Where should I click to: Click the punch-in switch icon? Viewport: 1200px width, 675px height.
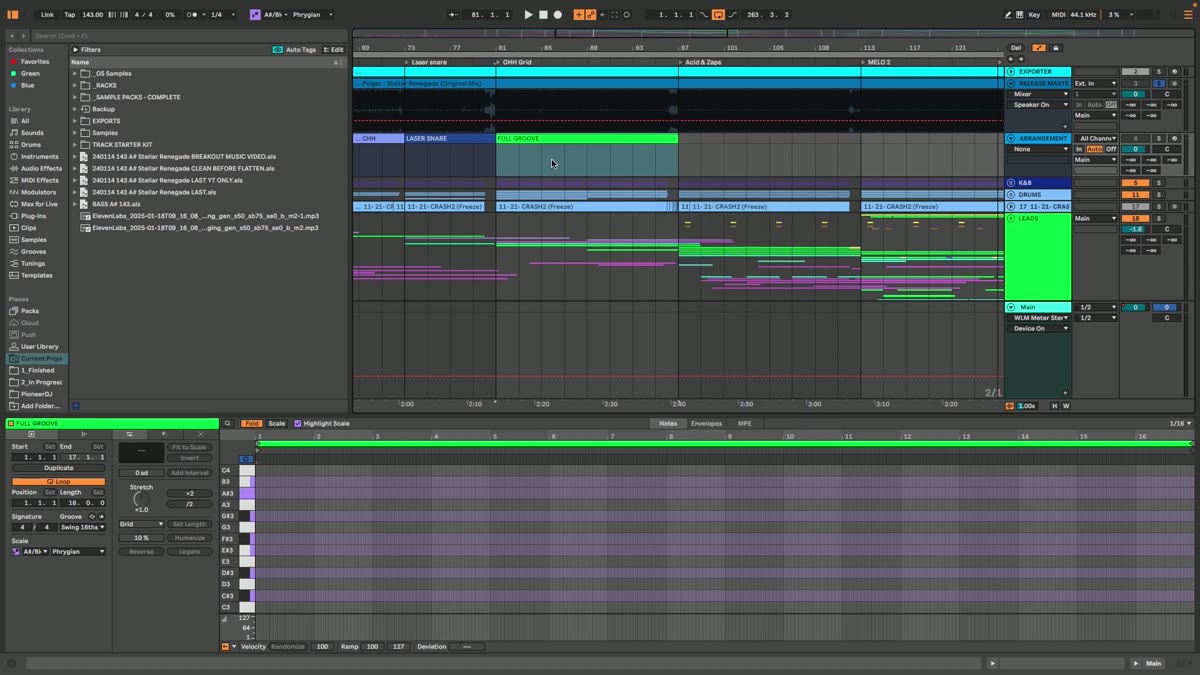point(704,15)
